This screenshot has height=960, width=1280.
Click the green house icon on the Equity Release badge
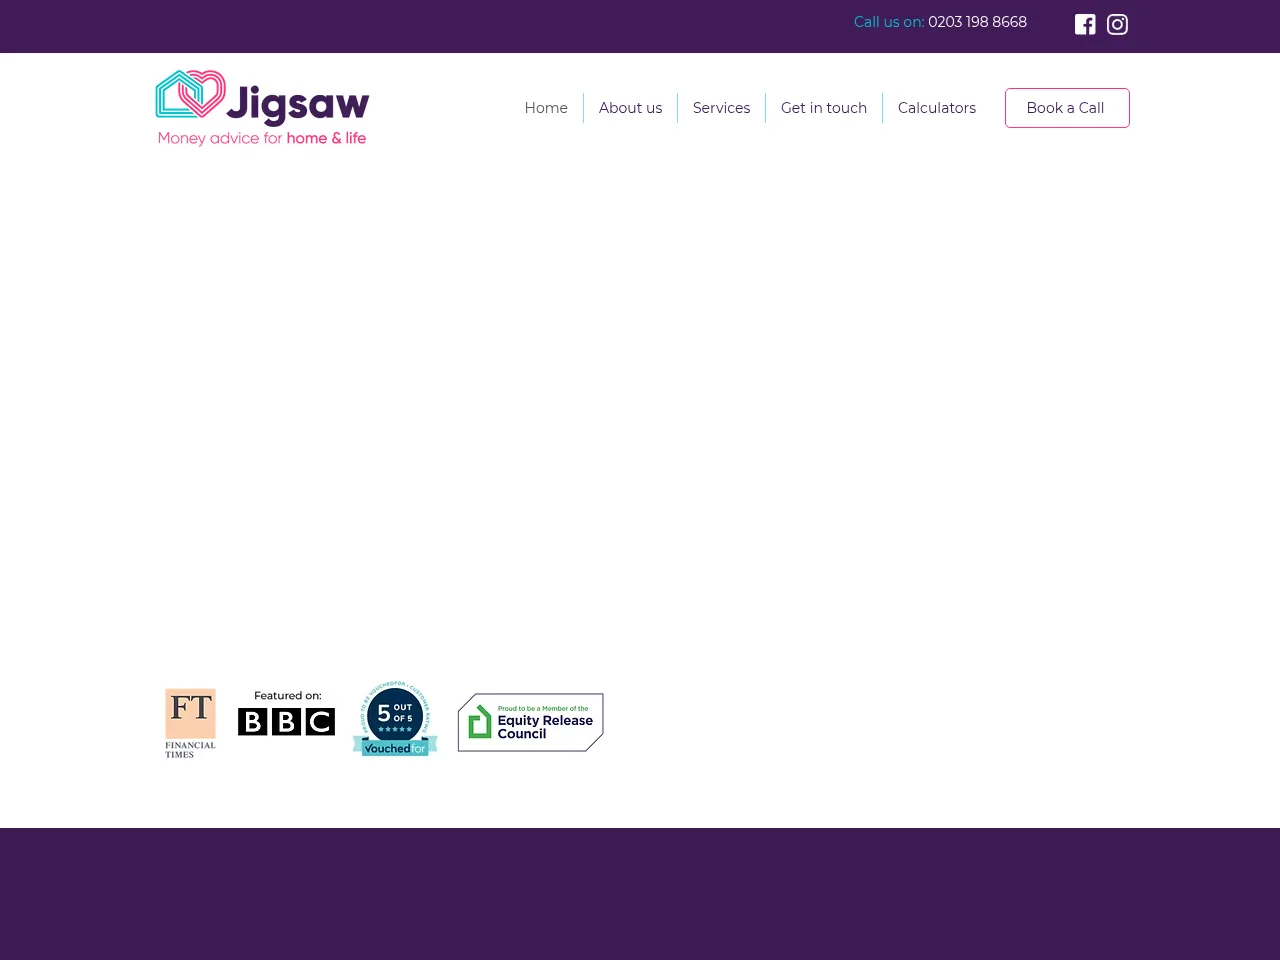(x=480, y=721)
